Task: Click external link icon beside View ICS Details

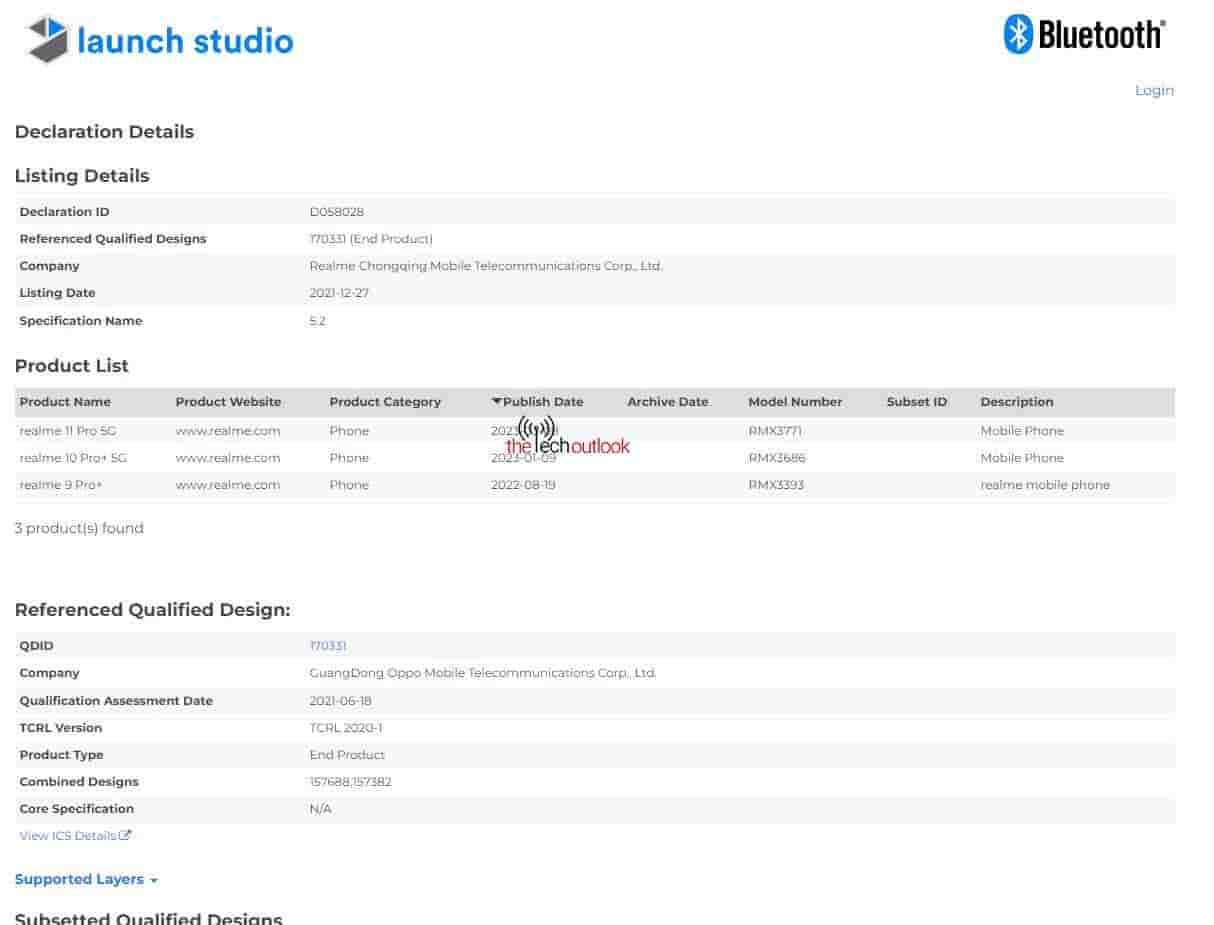Action: point(125,835)
